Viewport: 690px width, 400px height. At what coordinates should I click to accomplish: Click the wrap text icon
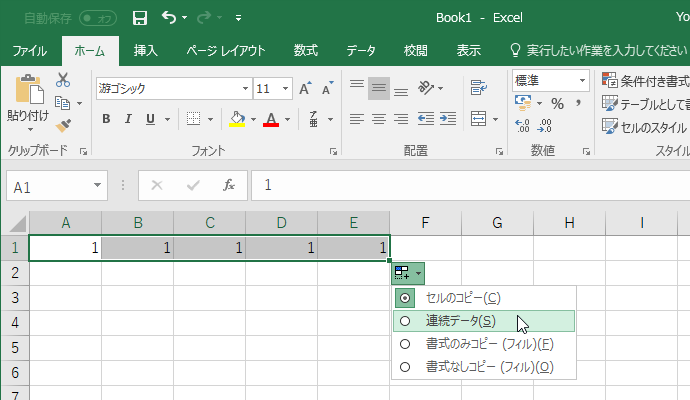pos(478,88)
